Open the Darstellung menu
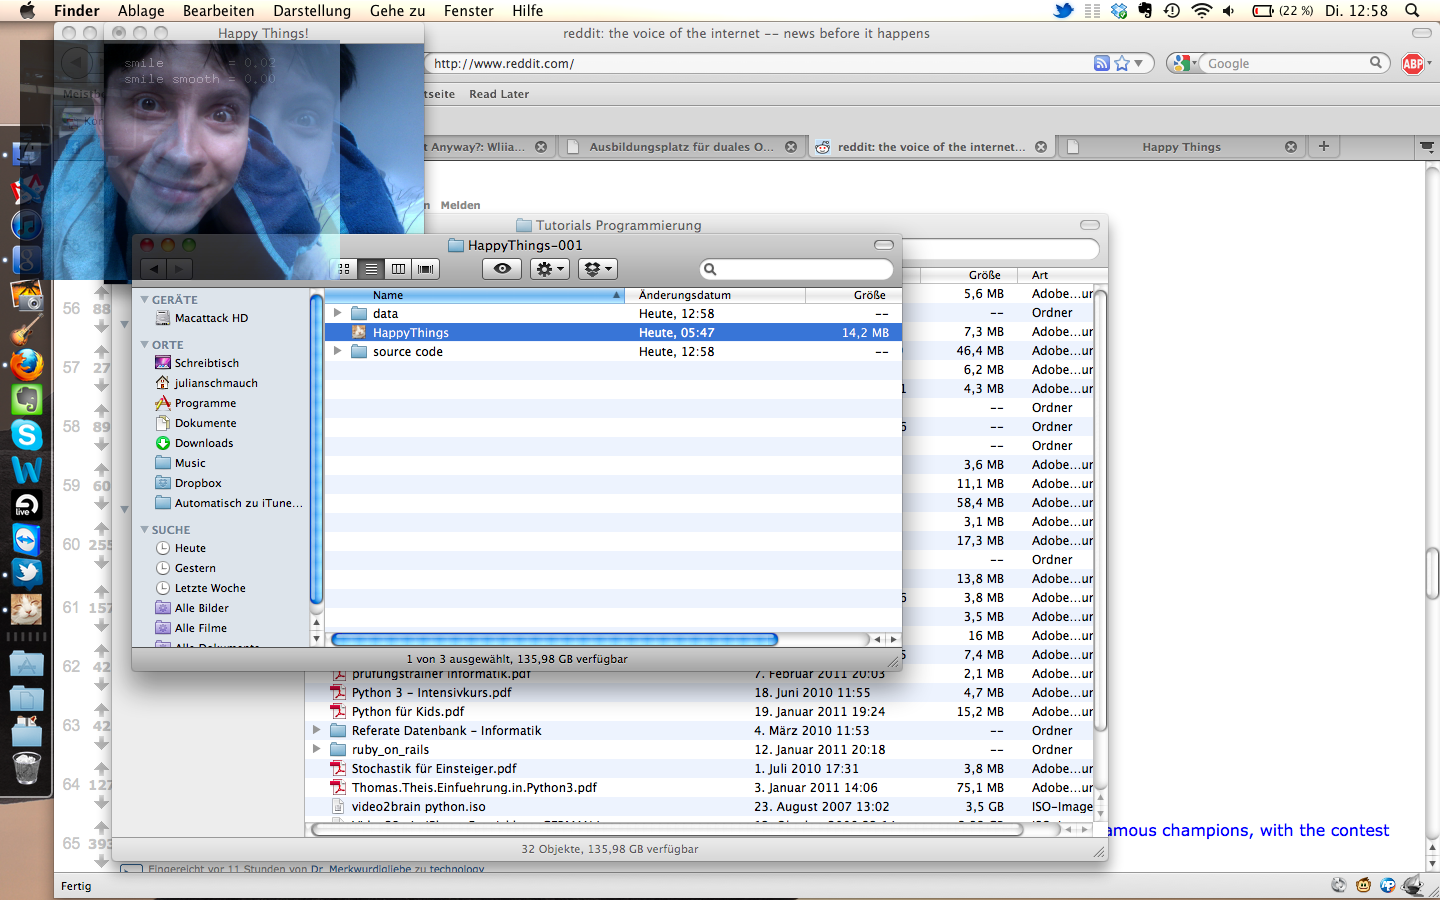 [x=312, y=11]
